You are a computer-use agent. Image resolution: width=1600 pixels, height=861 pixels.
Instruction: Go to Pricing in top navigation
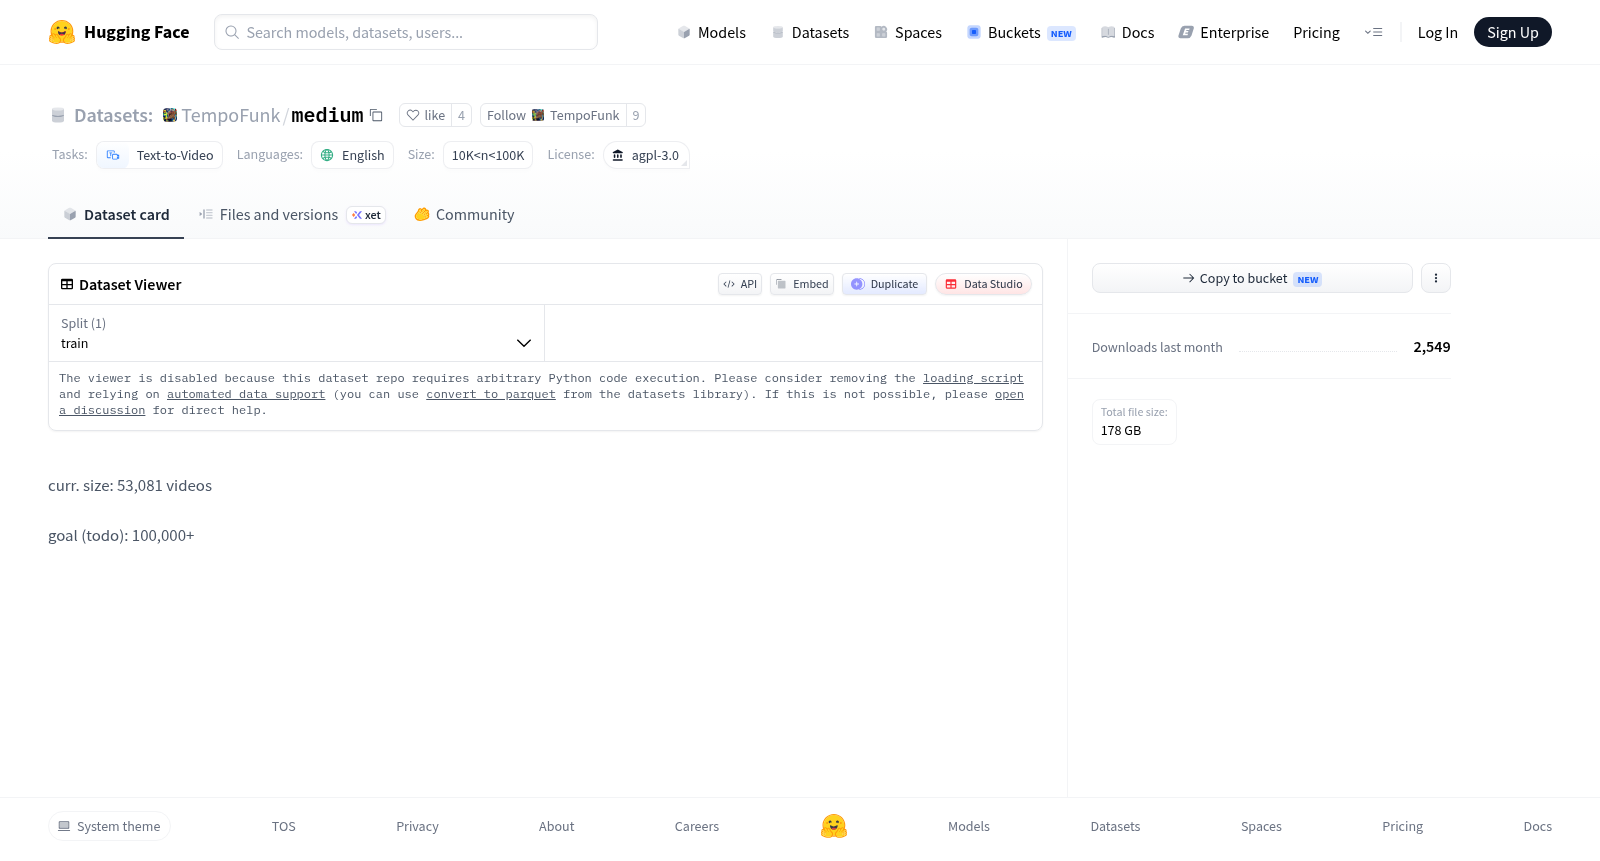click(1316, 32)
